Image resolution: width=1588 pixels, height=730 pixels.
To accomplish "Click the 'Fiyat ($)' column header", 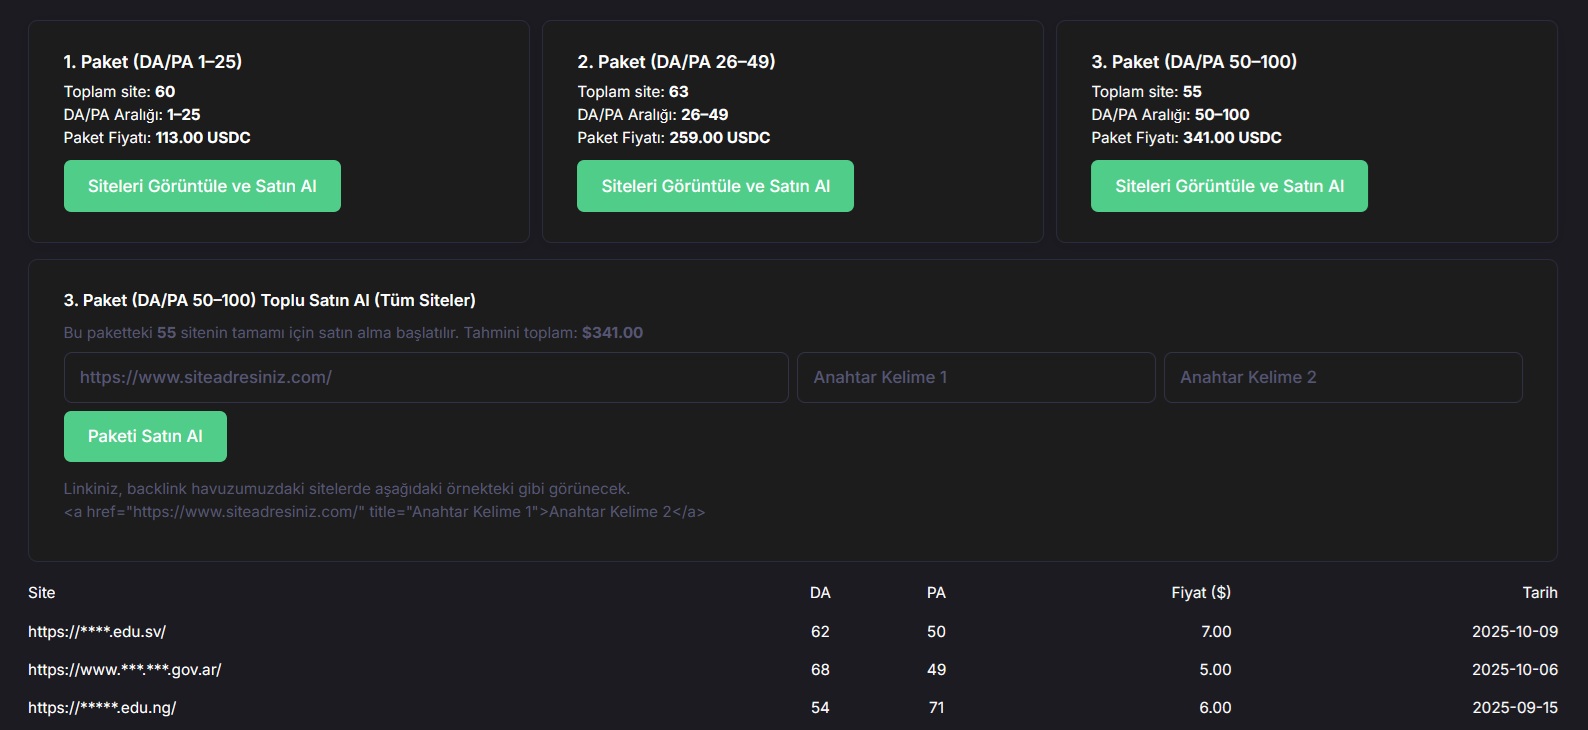I will coord(1200,593).
